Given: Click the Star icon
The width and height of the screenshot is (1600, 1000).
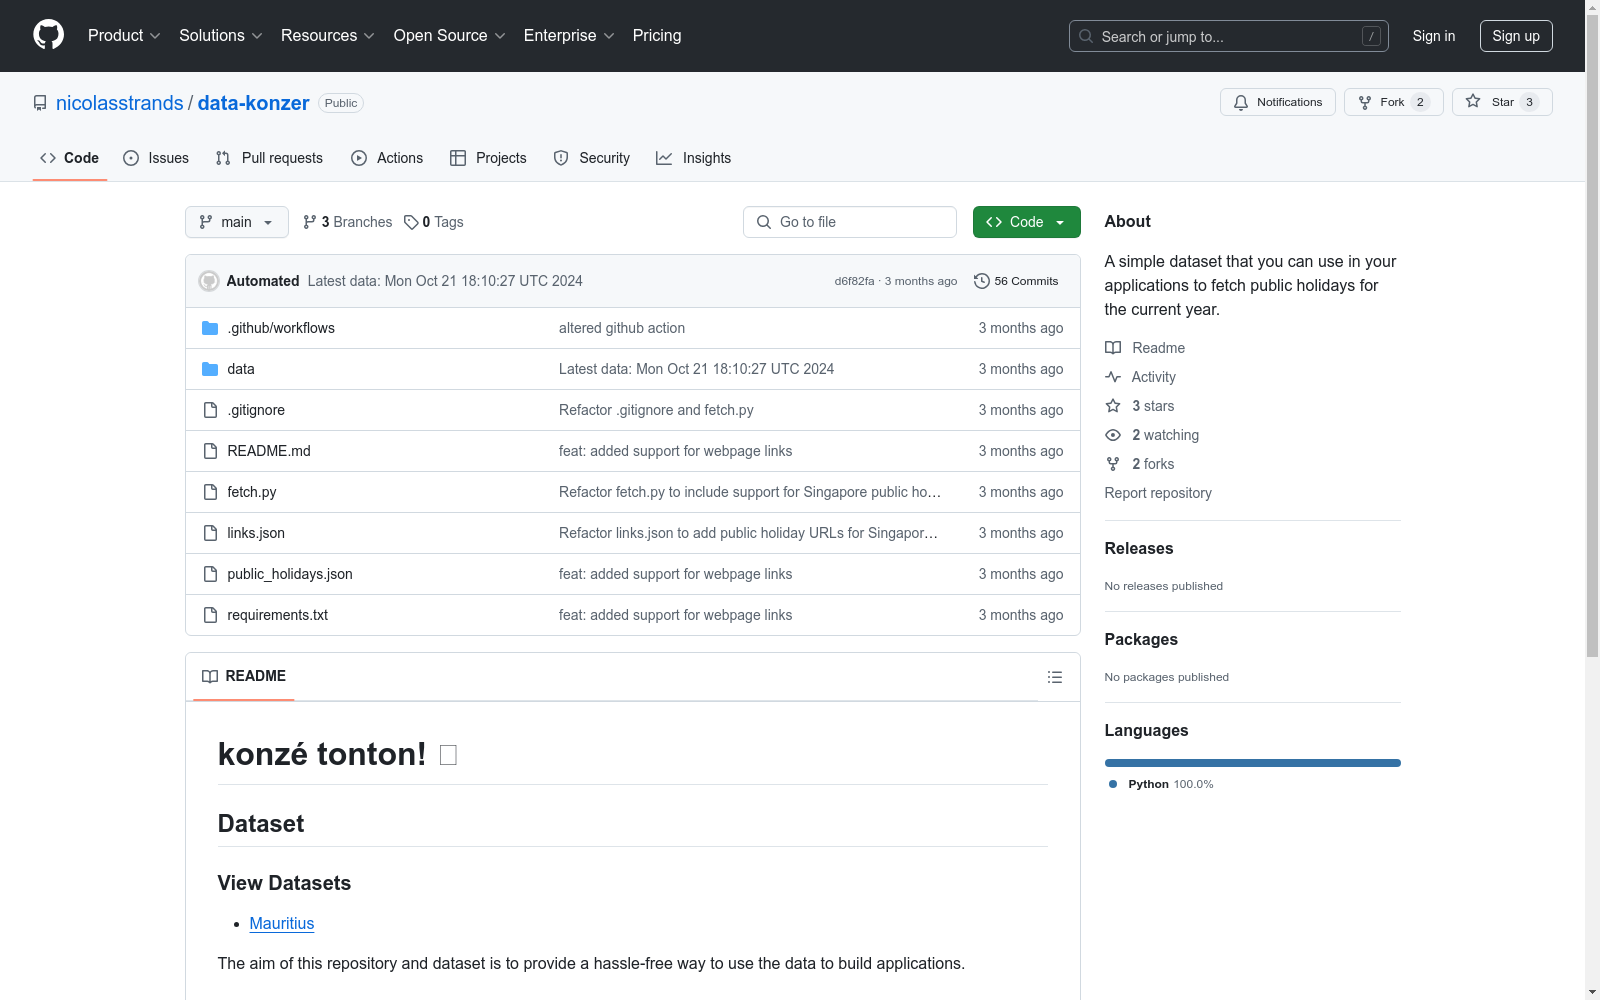Looking at the screenshot, I should click(x=1473, y=101).
